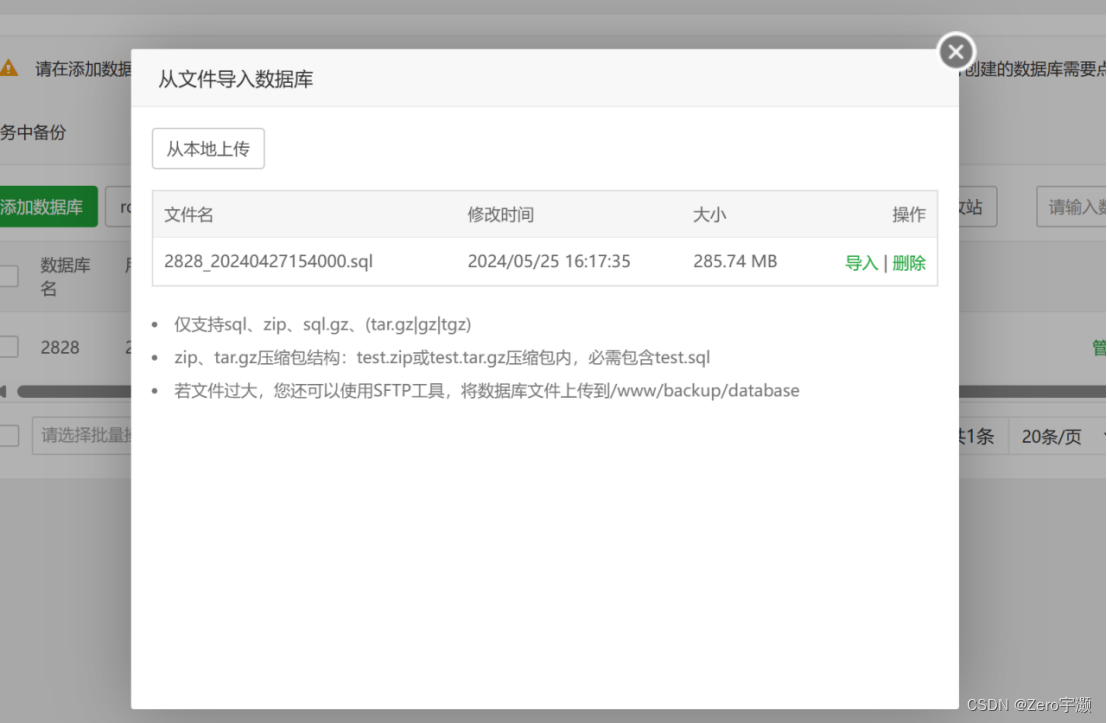Select the file name 2828_20240427154000.sql
The width and height of the screenshot is (1107, 723).
pos(268,261)
